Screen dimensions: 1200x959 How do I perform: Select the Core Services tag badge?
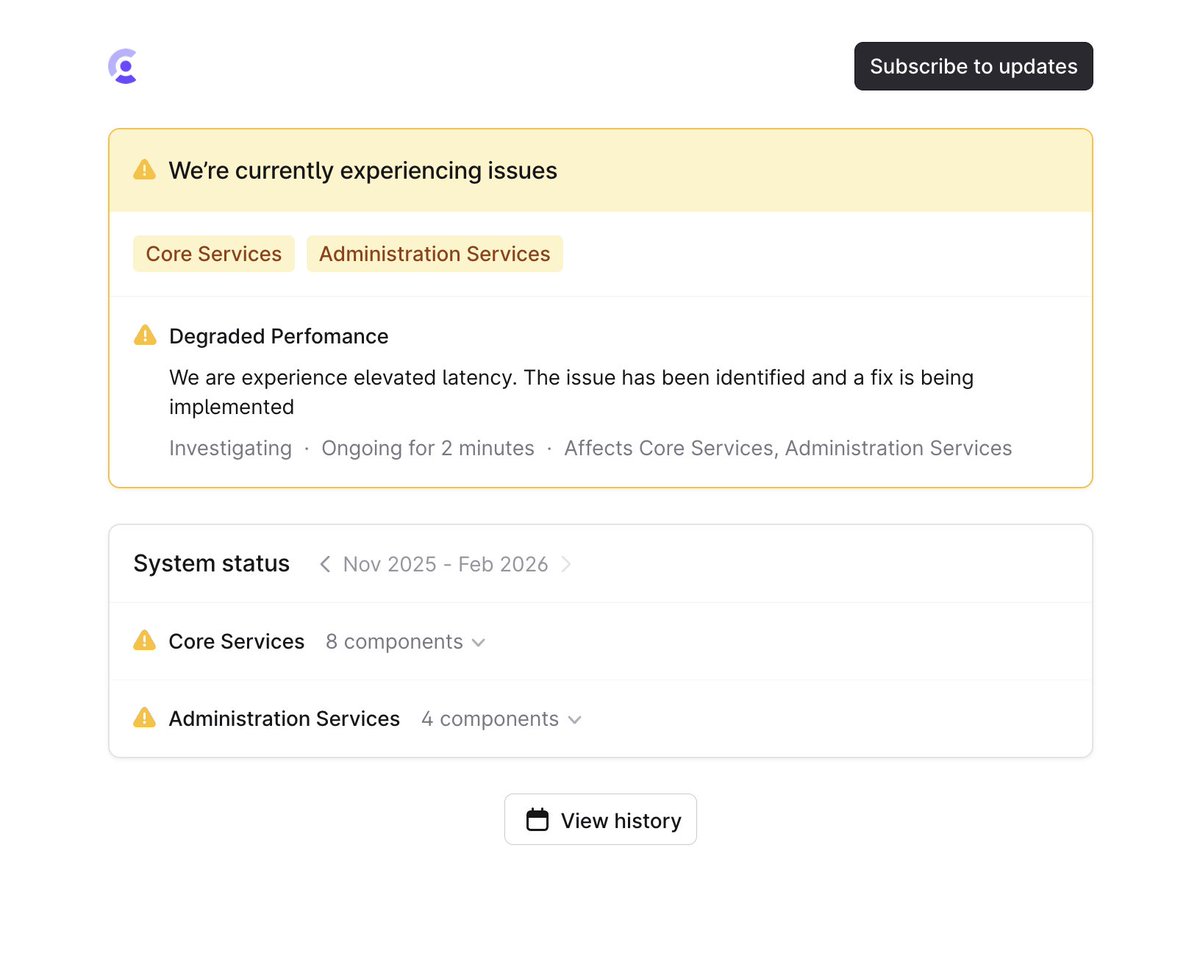tap(214, 254)
